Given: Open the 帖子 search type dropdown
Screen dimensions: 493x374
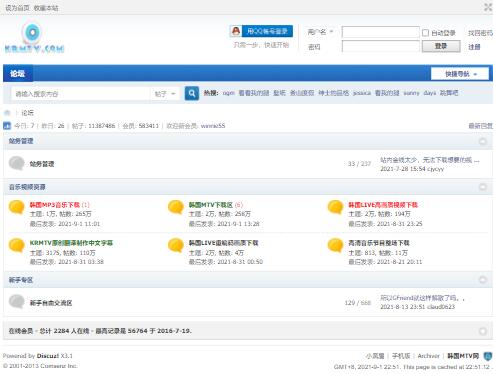Looking at the screenshot, I should 165,94.
